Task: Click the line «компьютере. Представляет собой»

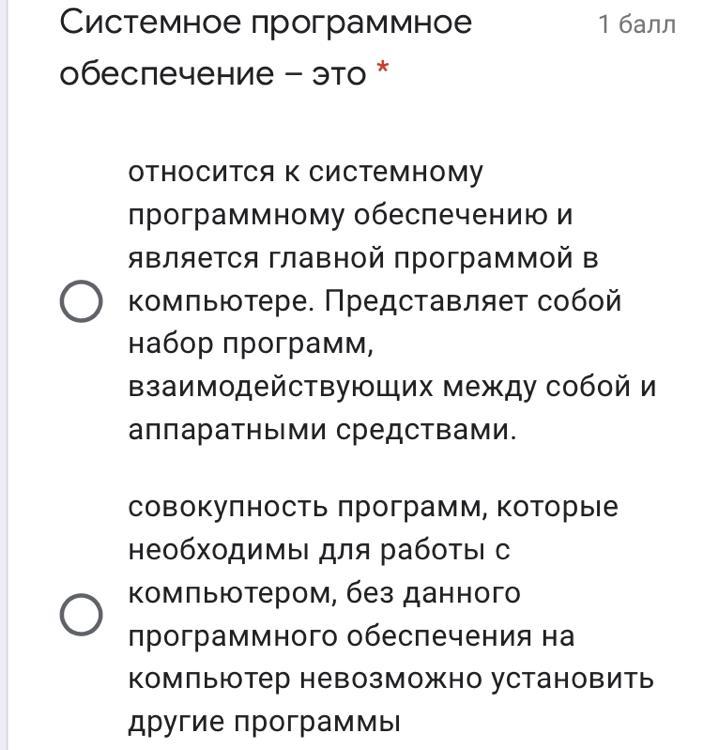Action: tap(375, 301)
